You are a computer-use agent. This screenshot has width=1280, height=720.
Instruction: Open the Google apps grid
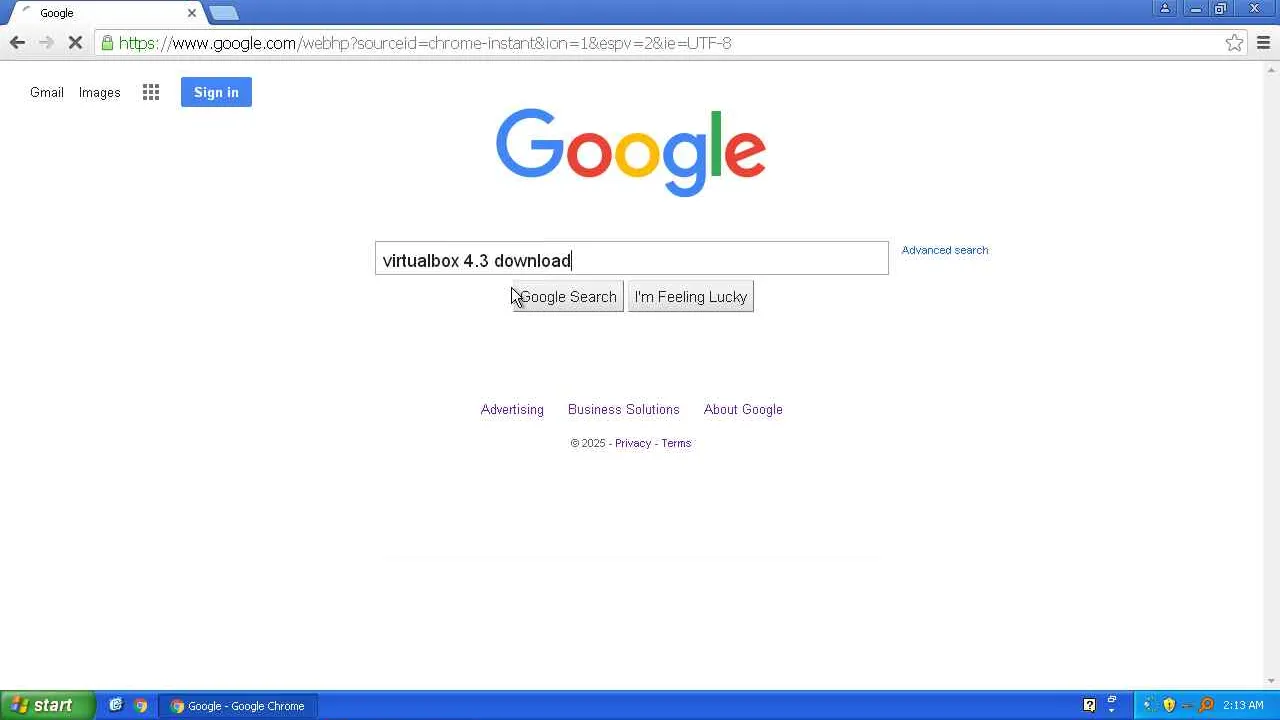tap(151, 92)
